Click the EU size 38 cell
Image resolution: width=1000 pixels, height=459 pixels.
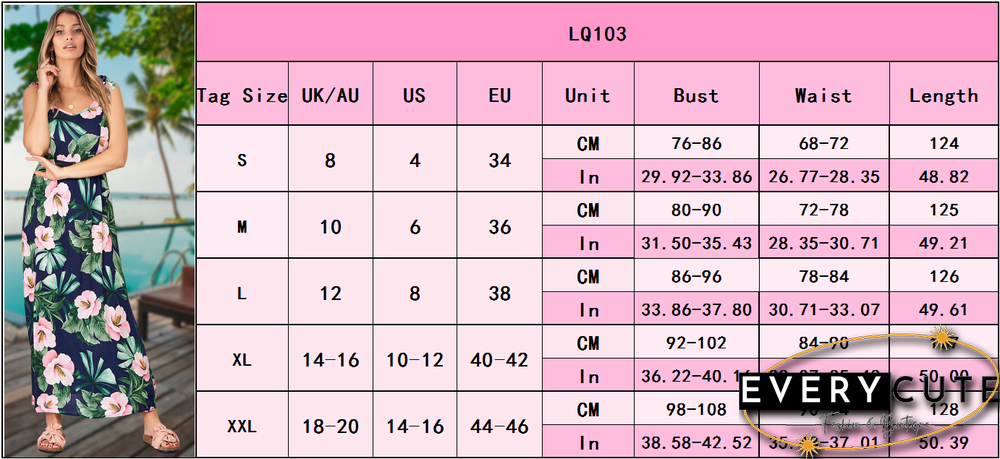(x=500, y=294)
